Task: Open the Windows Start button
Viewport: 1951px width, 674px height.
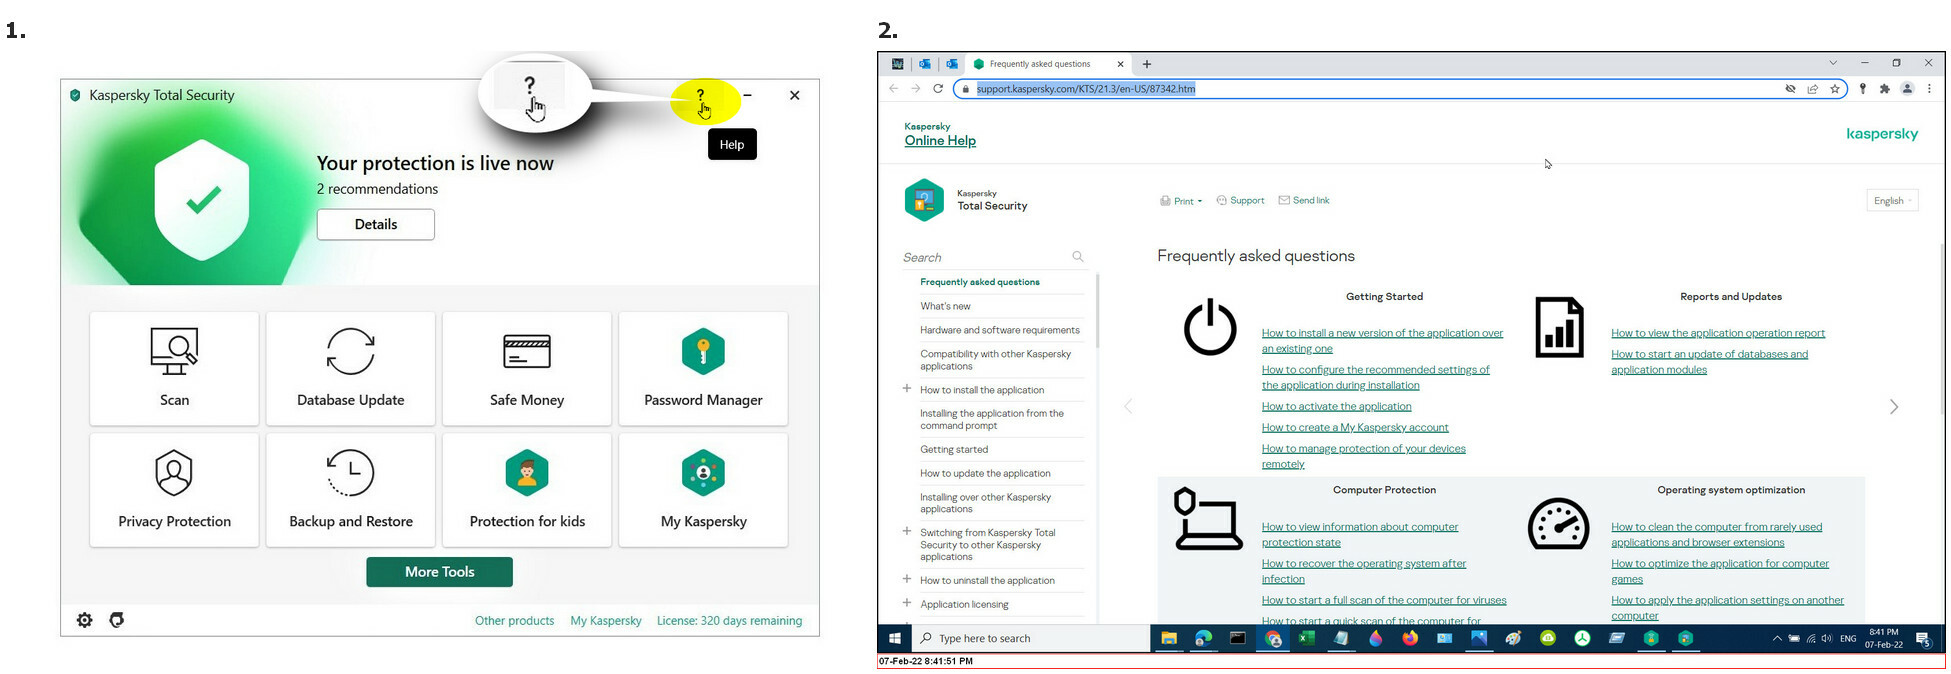Action: point(895,638)
